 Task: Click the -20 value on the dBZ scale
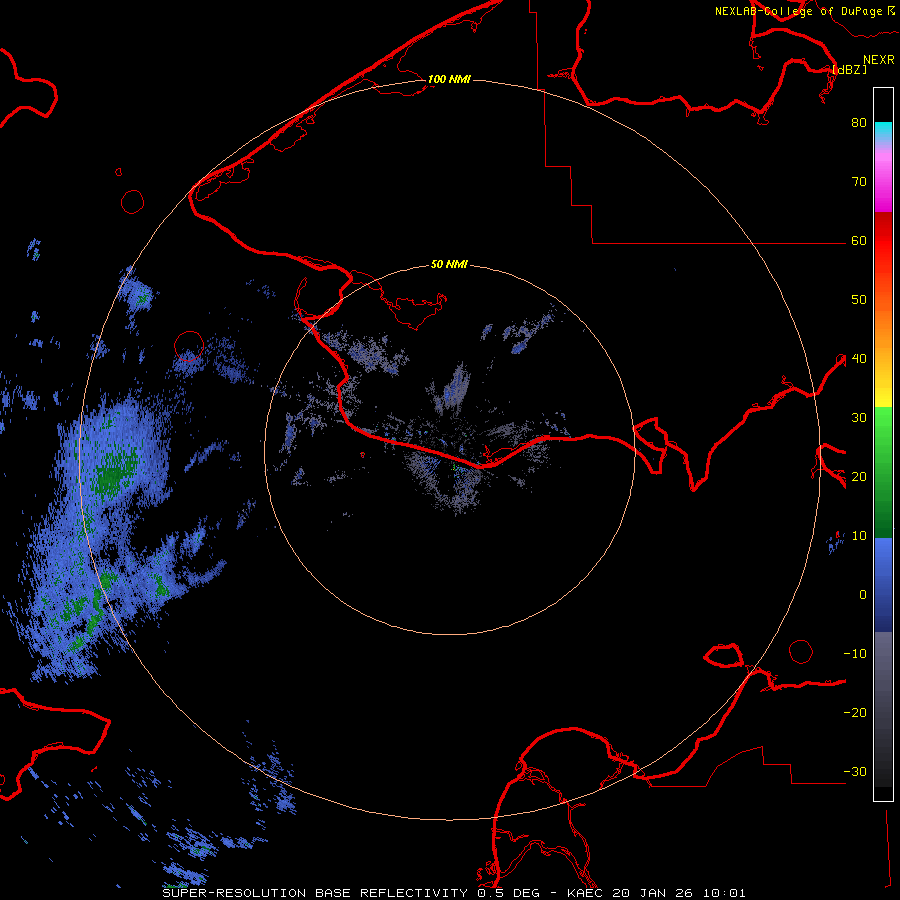855,712
